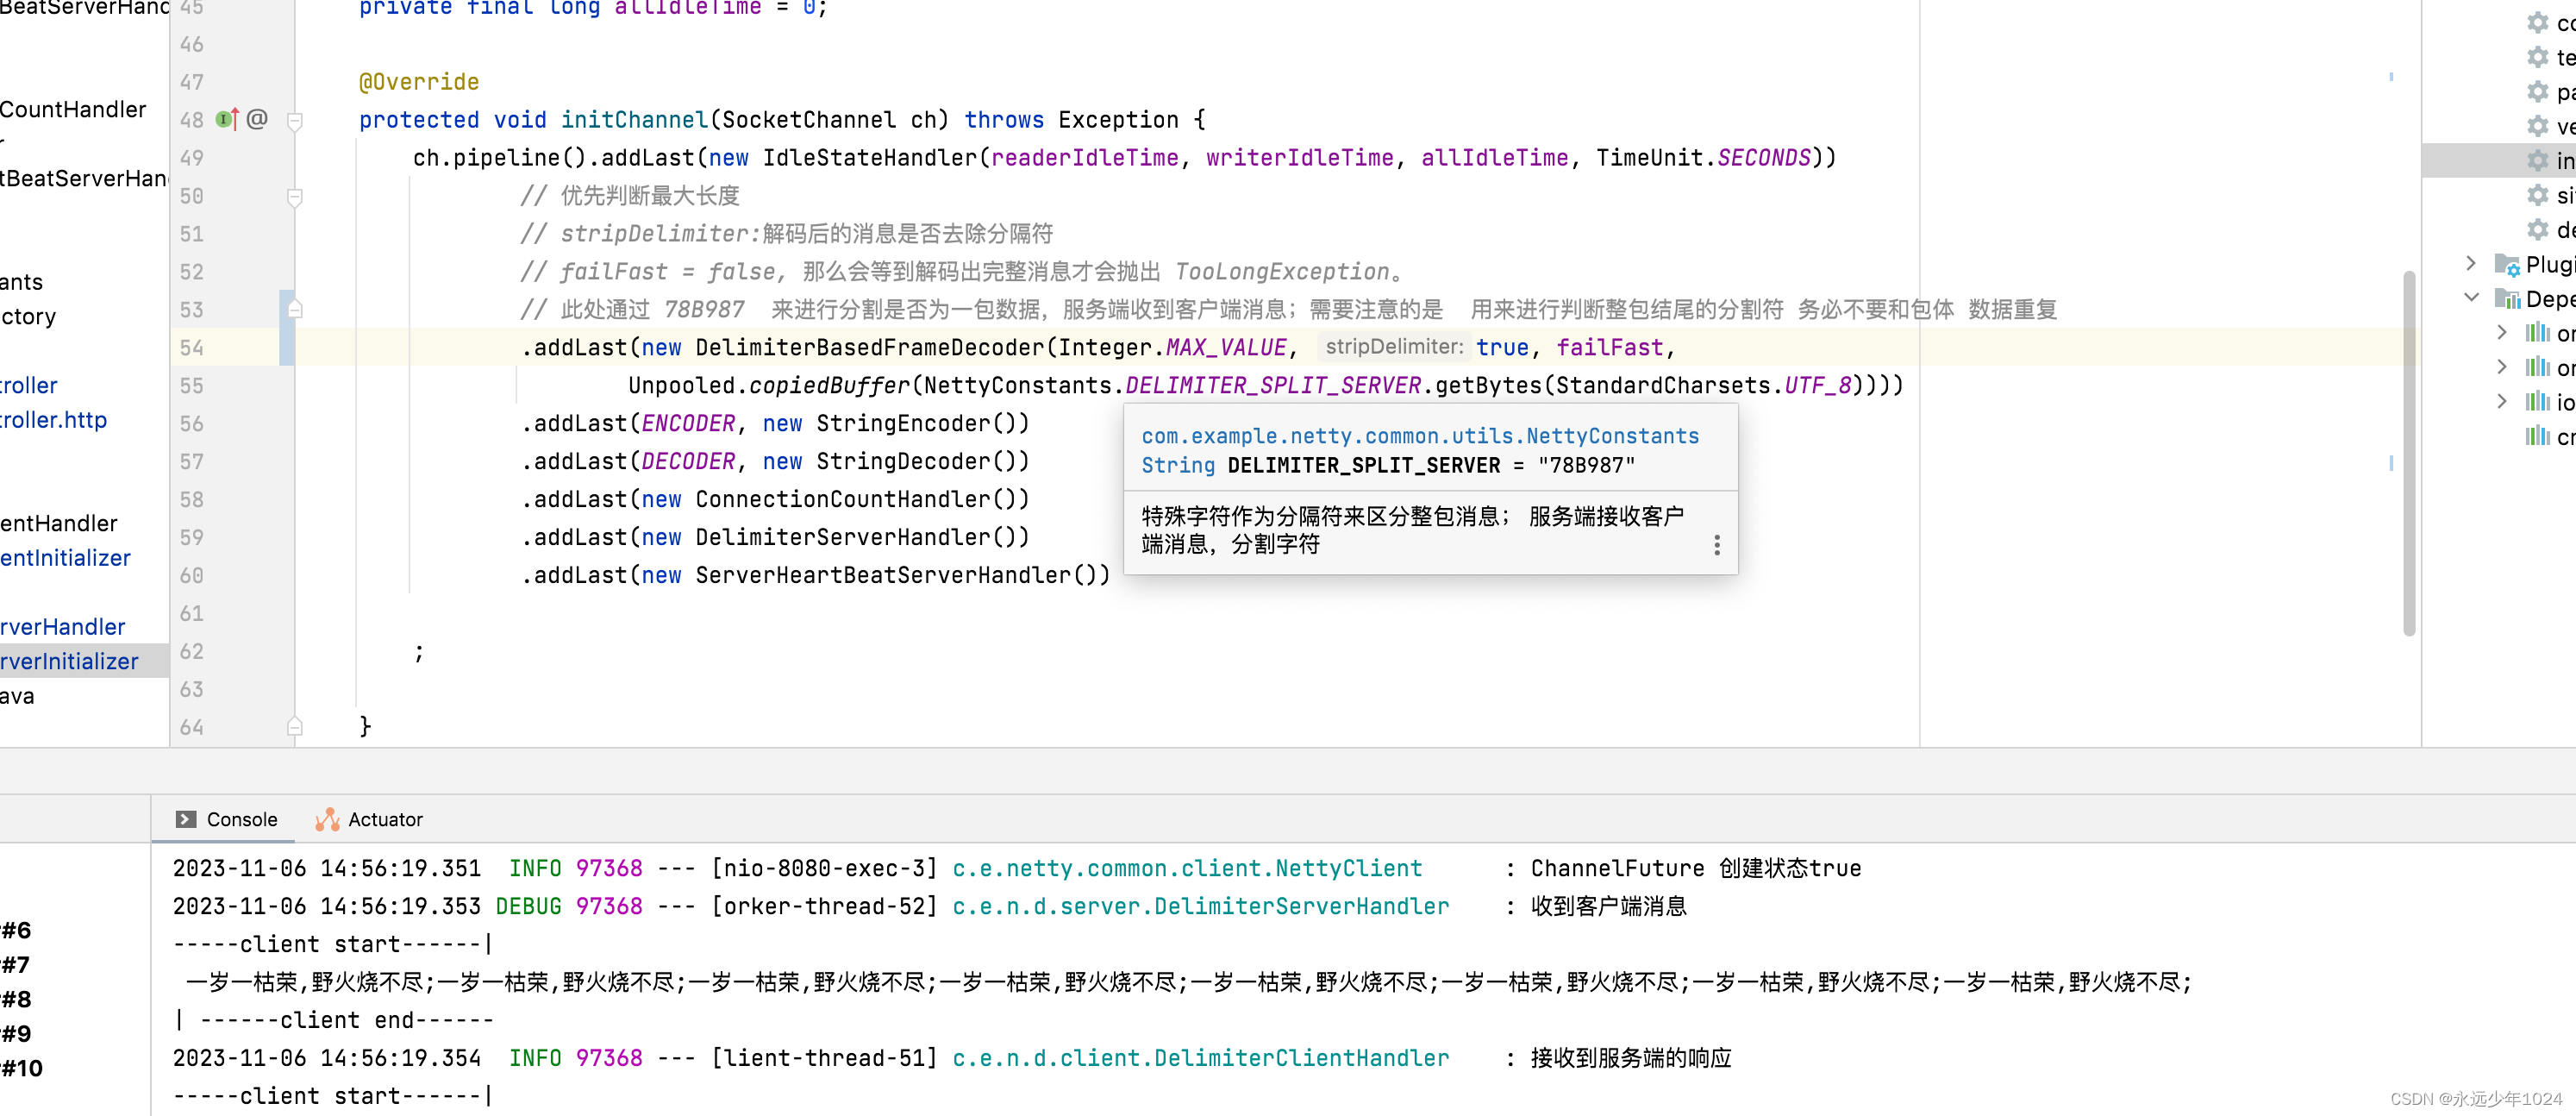2576x1116 pixels.
Task: Click the library icon of the 'io' dependency
Action: [x=2538, y=401]
